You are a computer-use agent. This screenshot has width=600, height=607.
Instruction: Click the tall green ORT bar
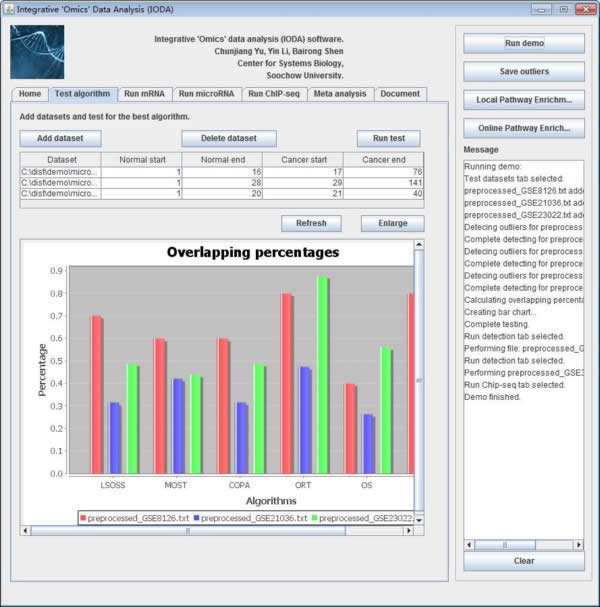[x=322, y=374]
